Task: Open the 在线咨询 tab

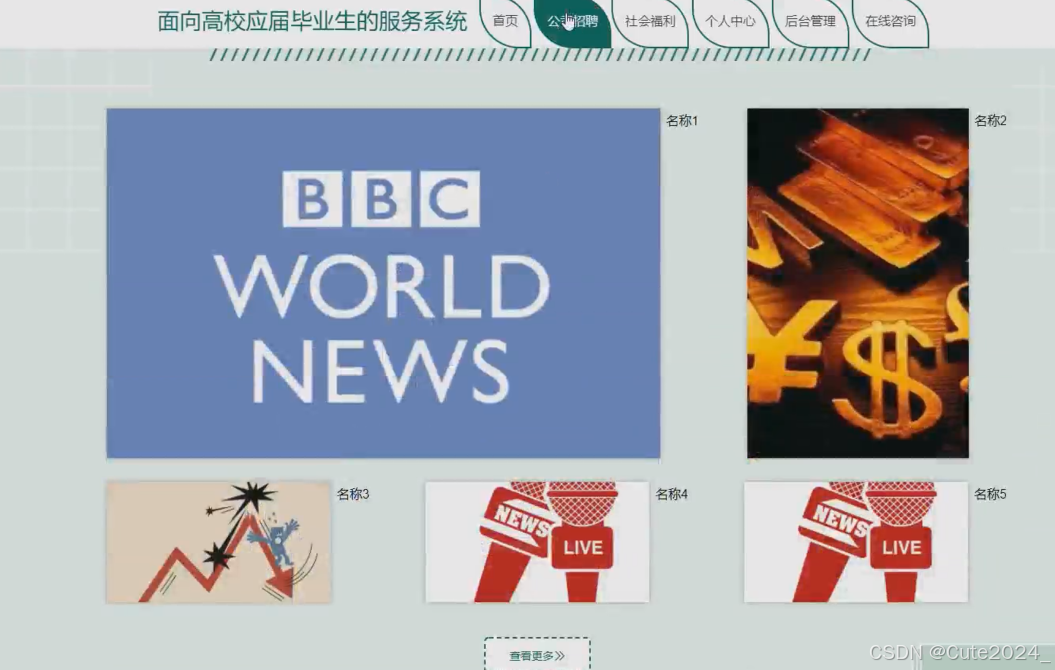Action: point(890,22)
